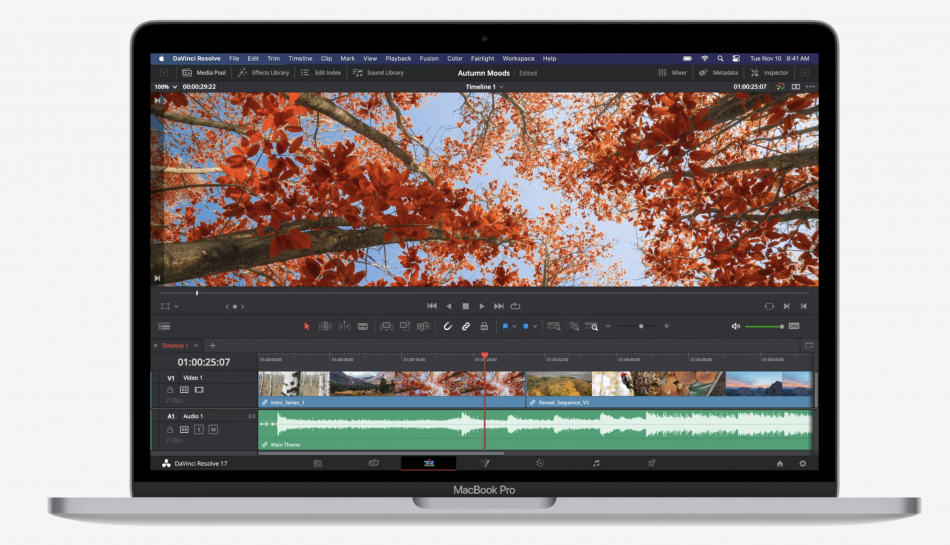The height and width of the screenshot is (545, 950).
Task: Toggle Auto Track Selector on Audio 1
Action: coord(184,429)
